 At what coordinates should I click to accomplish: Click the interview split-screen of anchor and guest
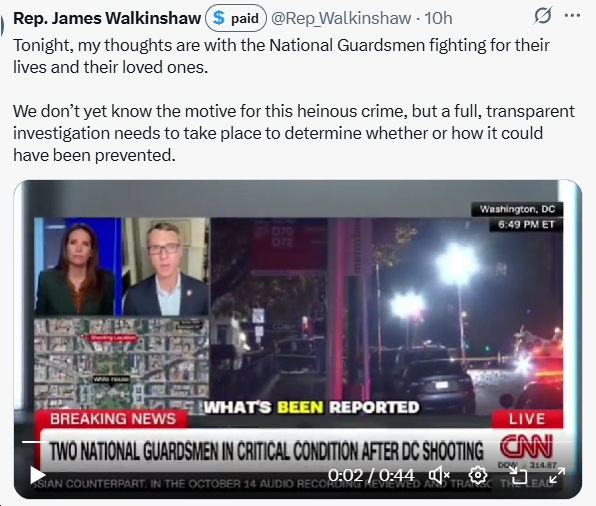click(122, 266)
